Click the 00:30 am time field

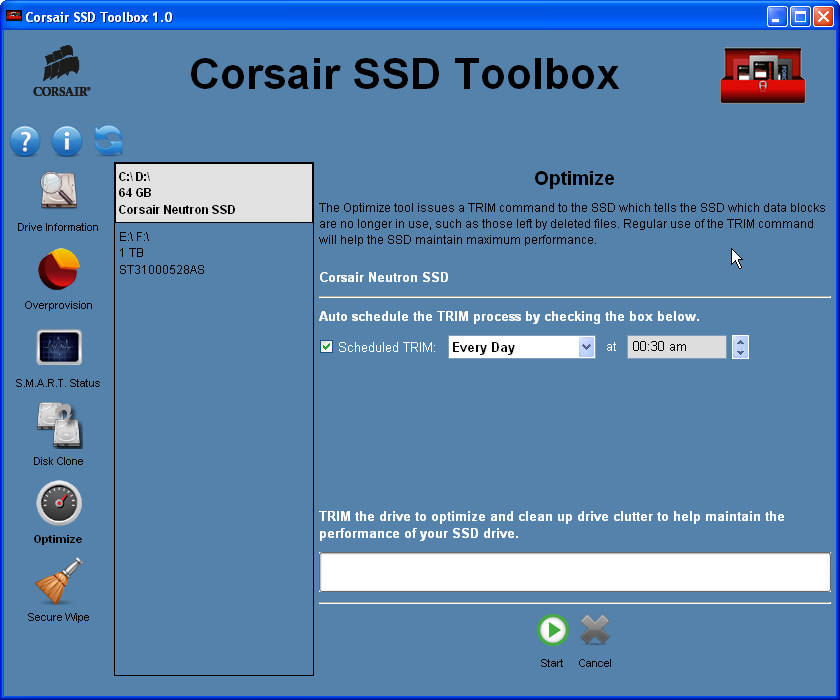coord(677,347)
